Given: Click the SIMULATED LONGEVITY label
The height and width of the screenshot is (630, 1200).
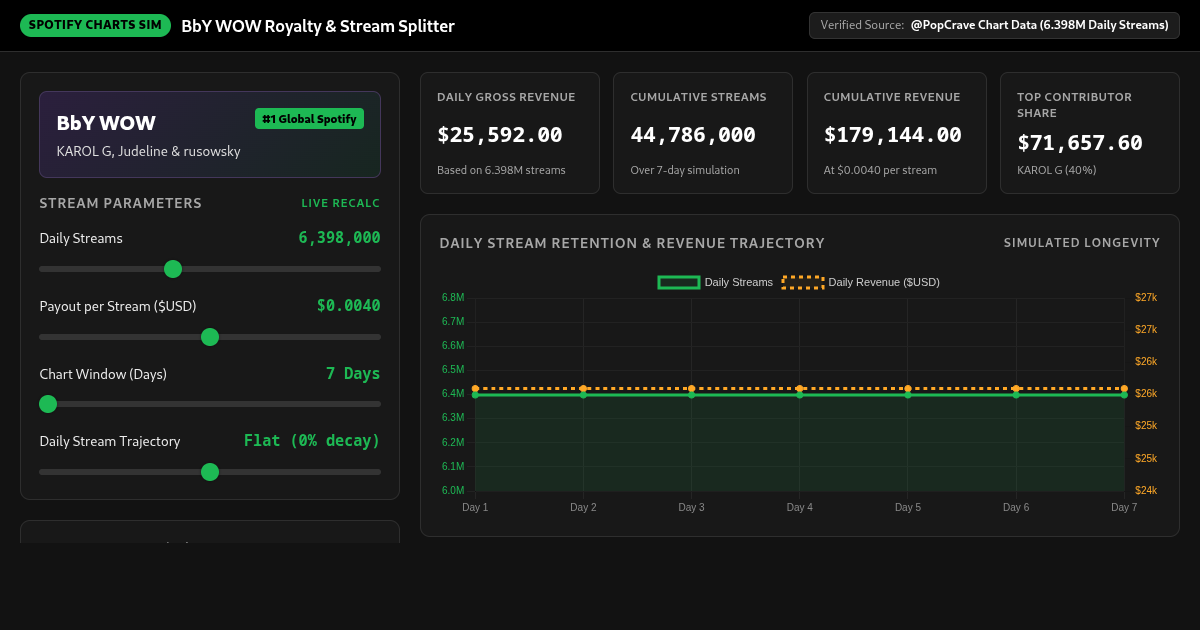Looking at the screenshot, I should [x=1082, y=243].
